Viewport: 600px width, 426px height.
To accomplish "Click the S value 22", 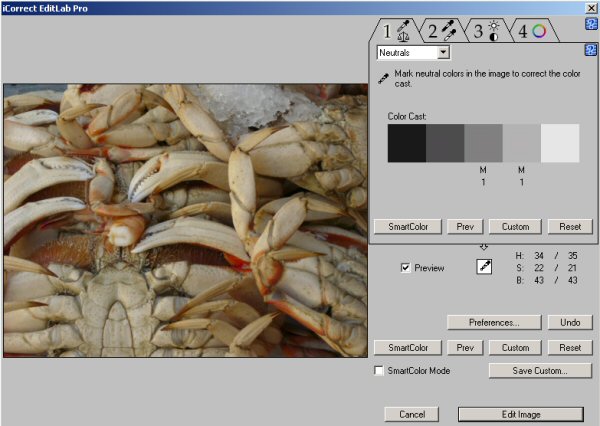I will click(x=539, y=268).
